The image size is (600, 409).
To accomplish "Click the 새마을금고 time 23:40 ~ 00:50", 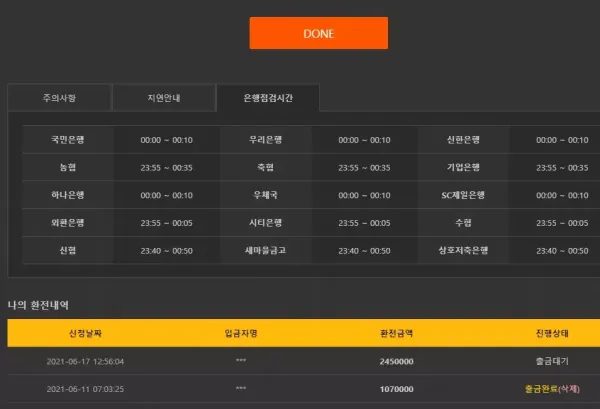I will [364, 251].
